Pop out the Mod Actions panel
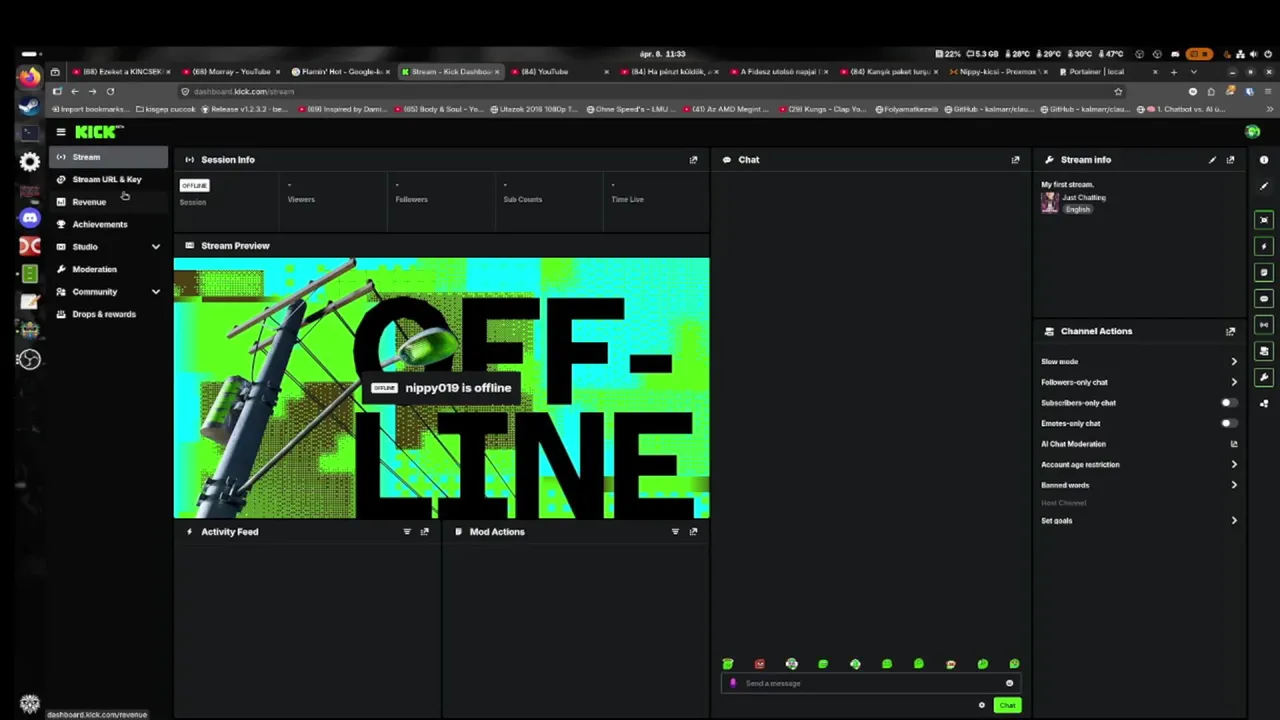 pyautogui.click(x=693, y=532)
